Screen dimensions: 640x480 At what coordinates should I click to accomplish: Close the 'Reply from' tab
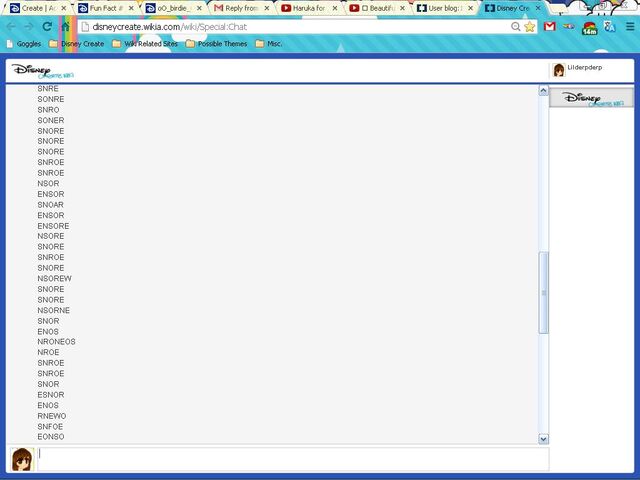[267, 8]
